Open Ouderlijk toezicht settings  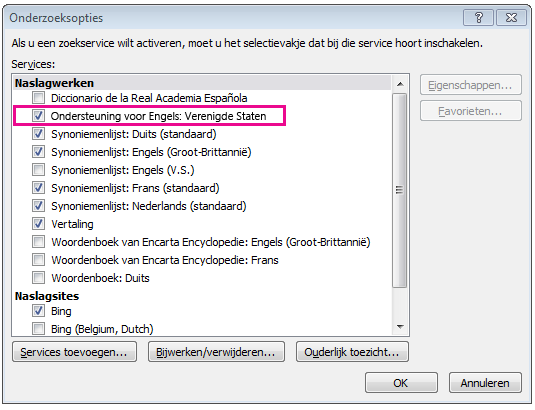pyautogui.click(x=352, y=352)
